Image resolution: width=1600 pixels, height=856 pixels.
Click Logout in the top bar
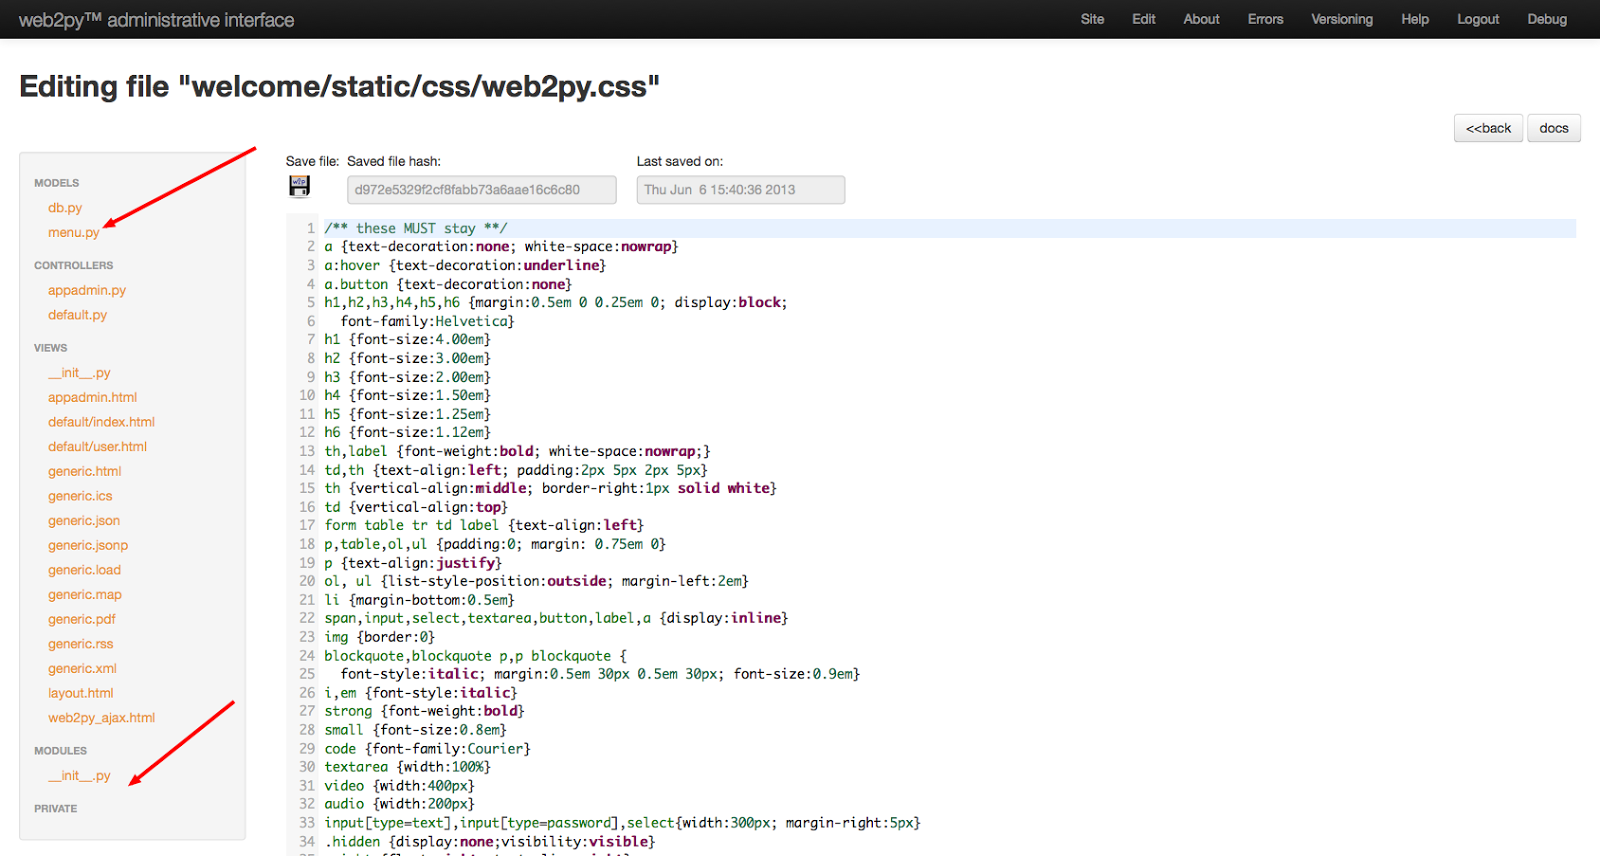pos(1478,19)
